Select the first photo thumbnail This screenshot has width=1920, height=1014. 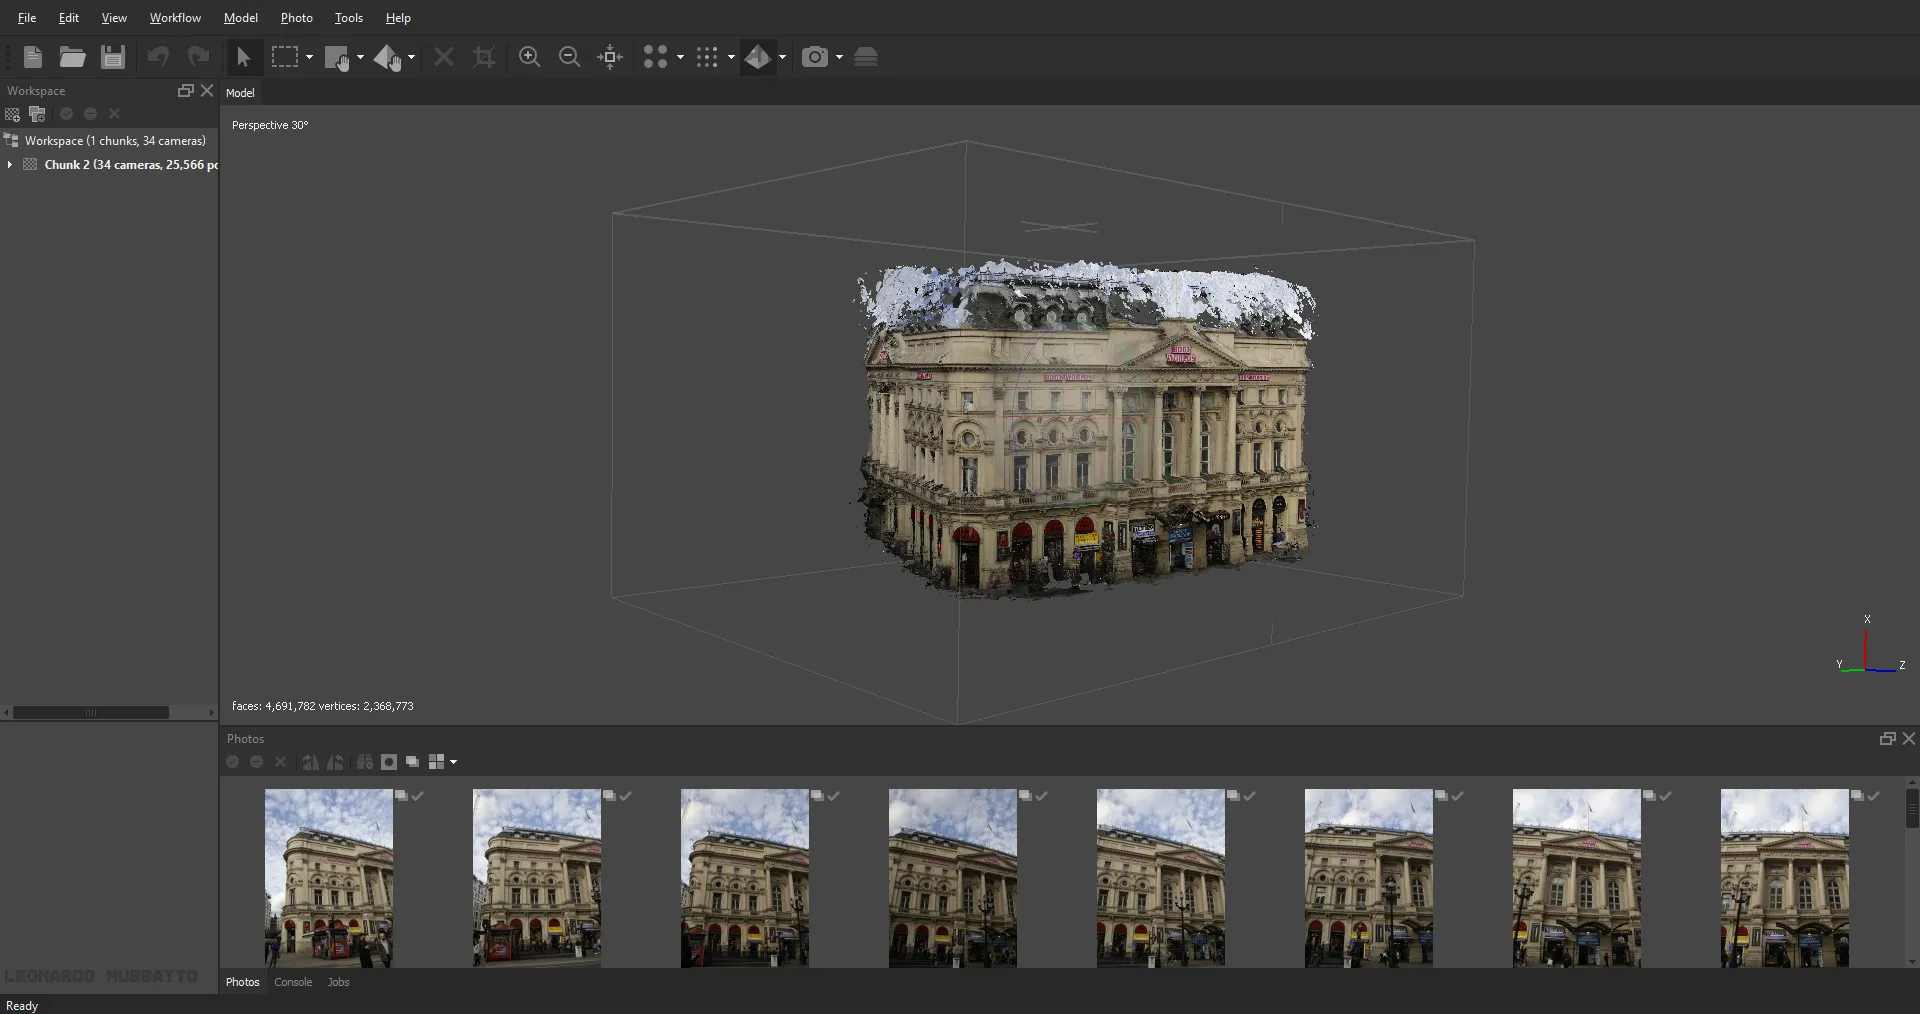tap(327, 877)
